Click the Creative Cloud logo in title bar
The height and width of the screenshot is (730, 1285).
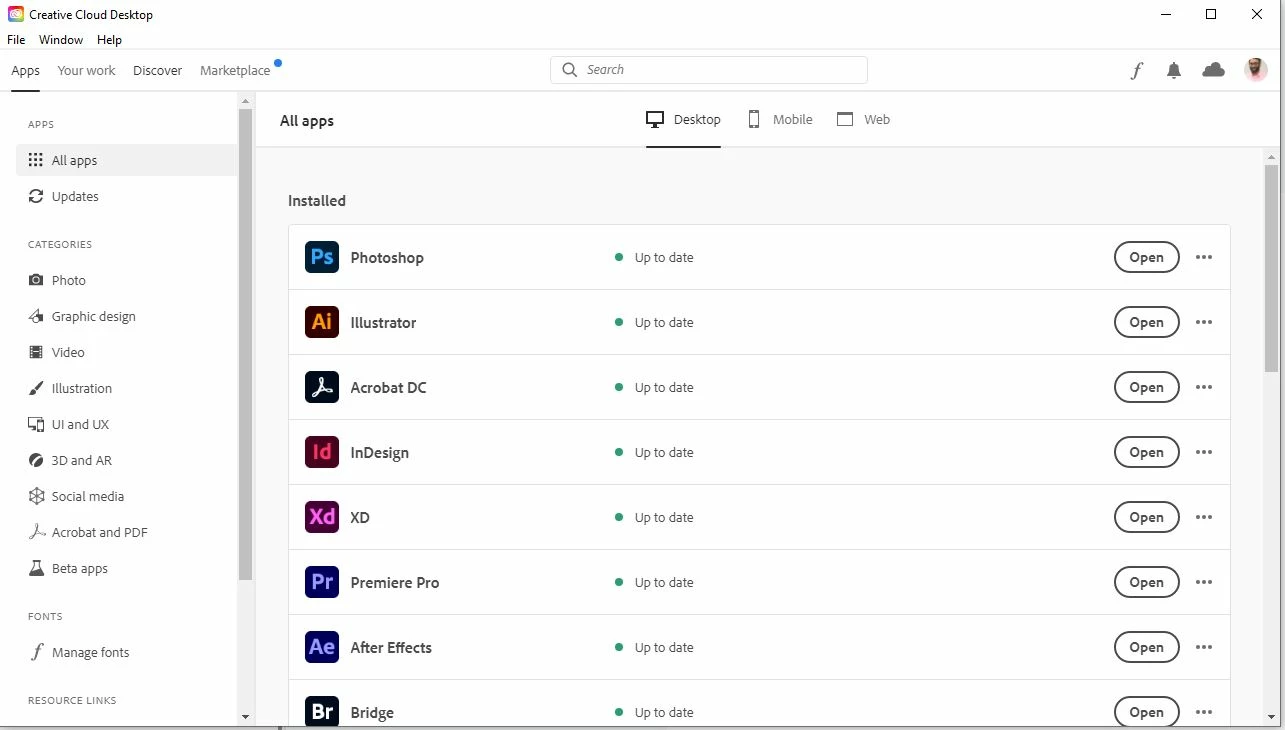click(16, 14)
